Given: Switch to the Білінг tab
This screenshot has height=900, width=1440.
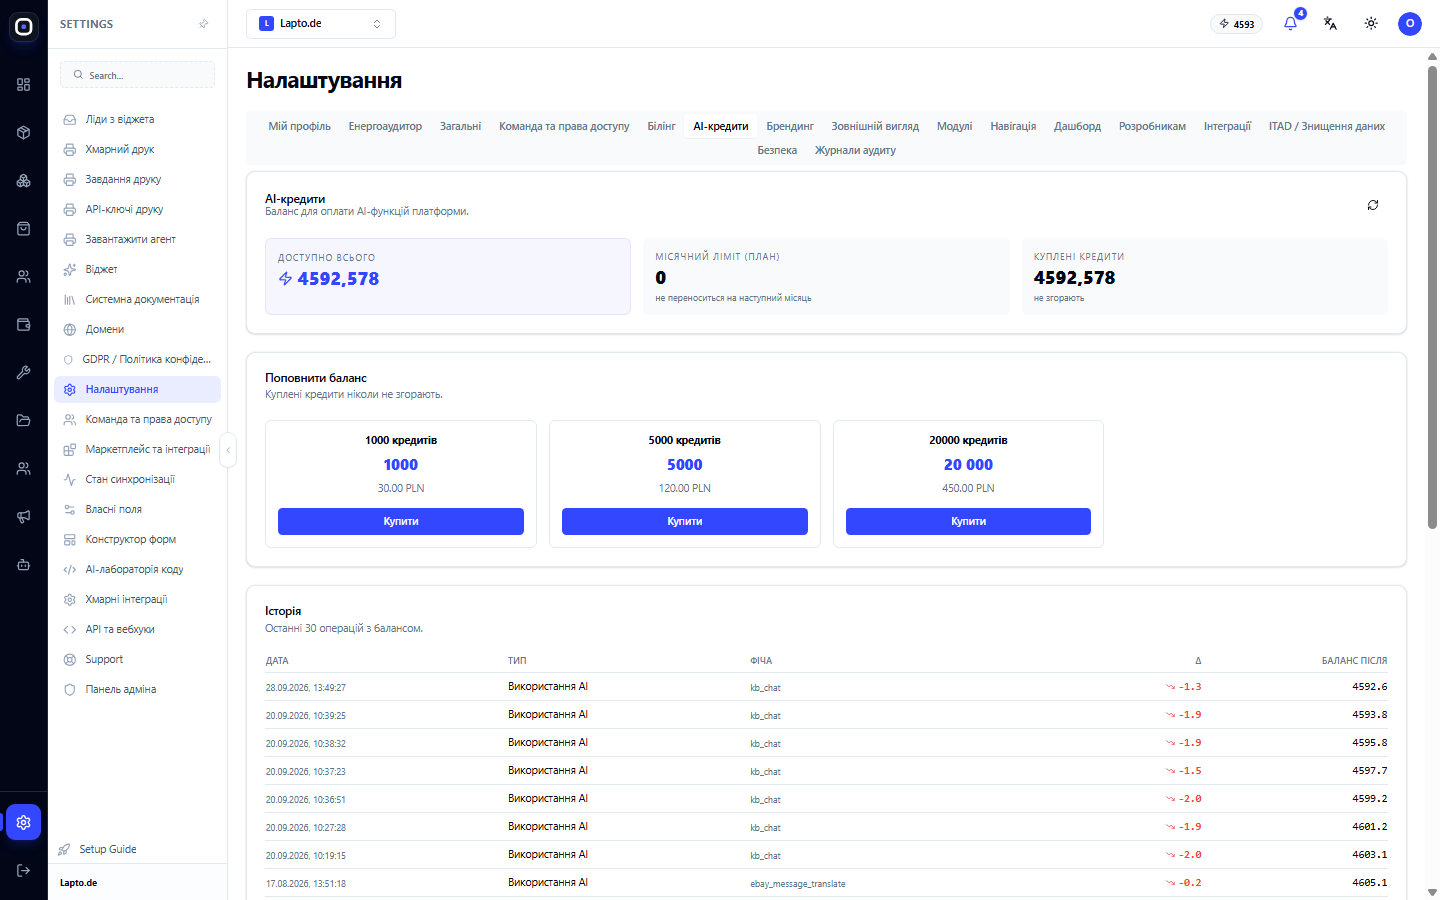Looking at the screenshot, I should [661, 127].
